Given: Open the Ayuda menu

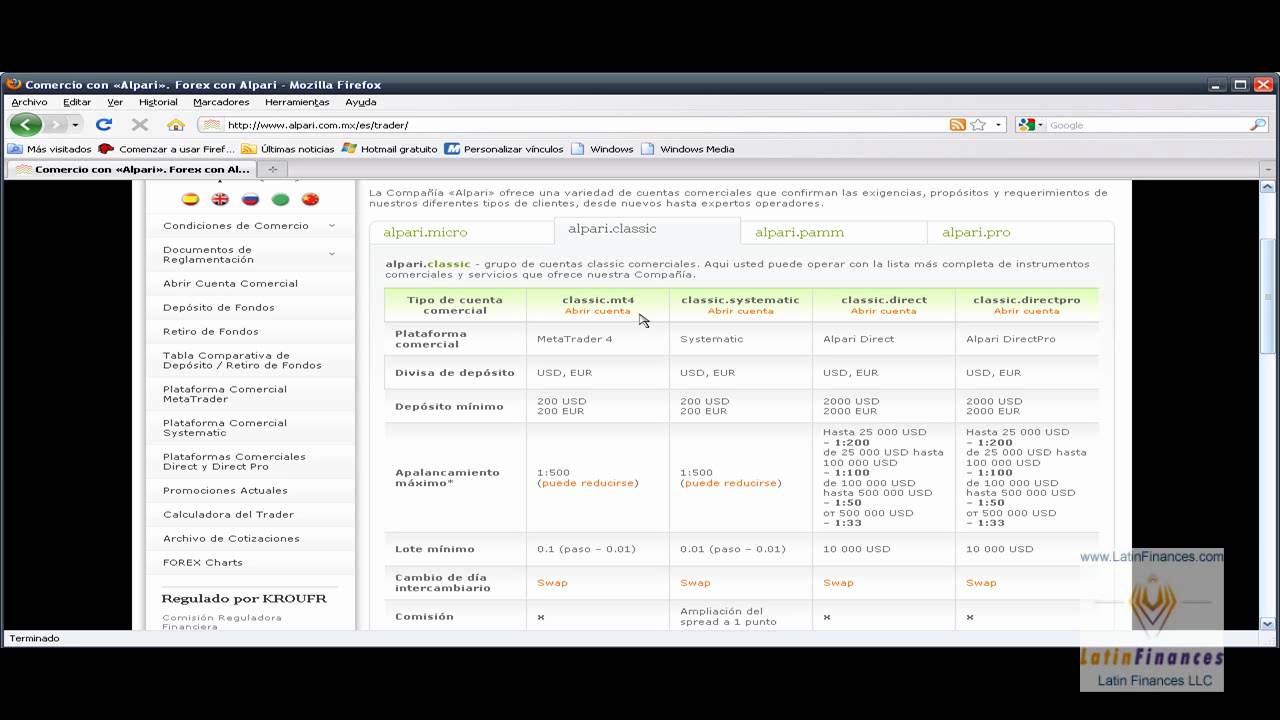Looking at the screenshot, I should click(x=361, y=102).
